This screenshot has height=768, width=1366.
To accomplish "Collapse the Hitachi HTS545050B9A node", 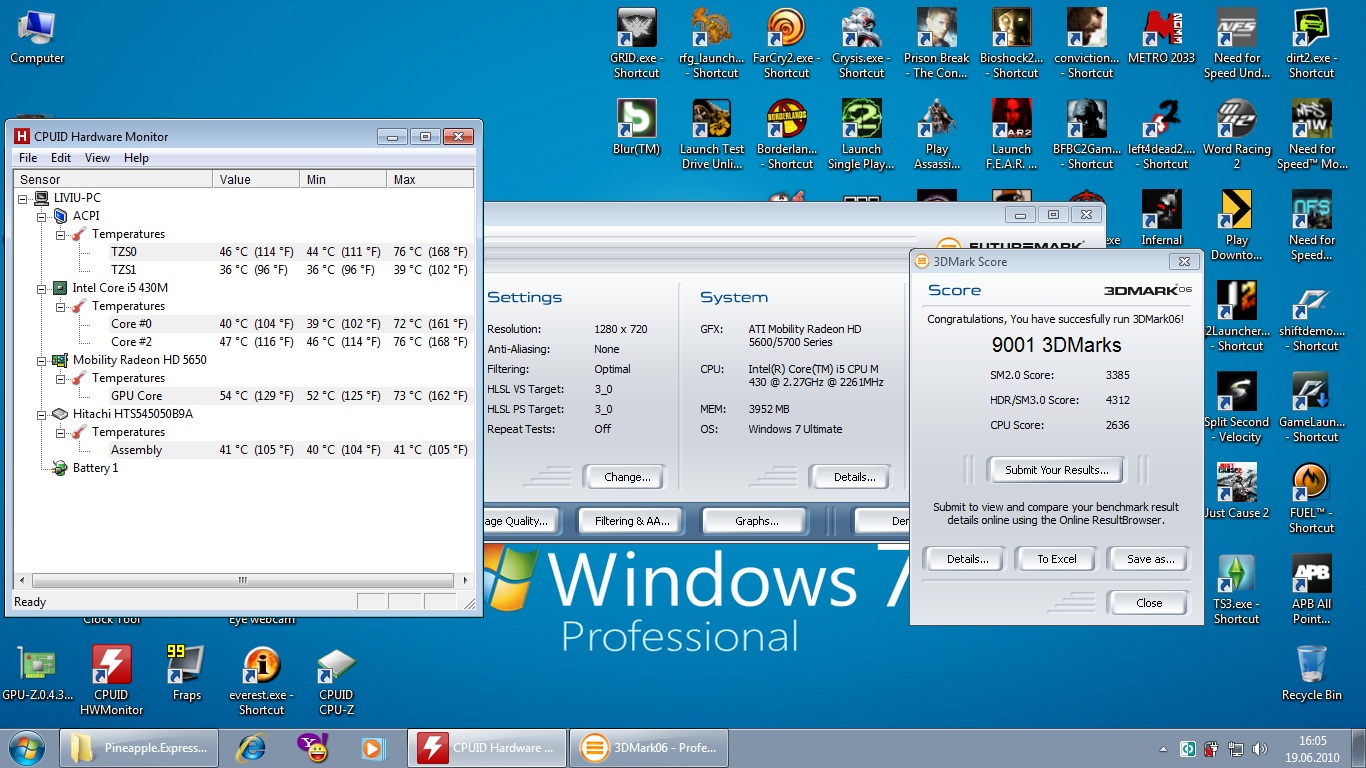I will [x=42, y=414].
